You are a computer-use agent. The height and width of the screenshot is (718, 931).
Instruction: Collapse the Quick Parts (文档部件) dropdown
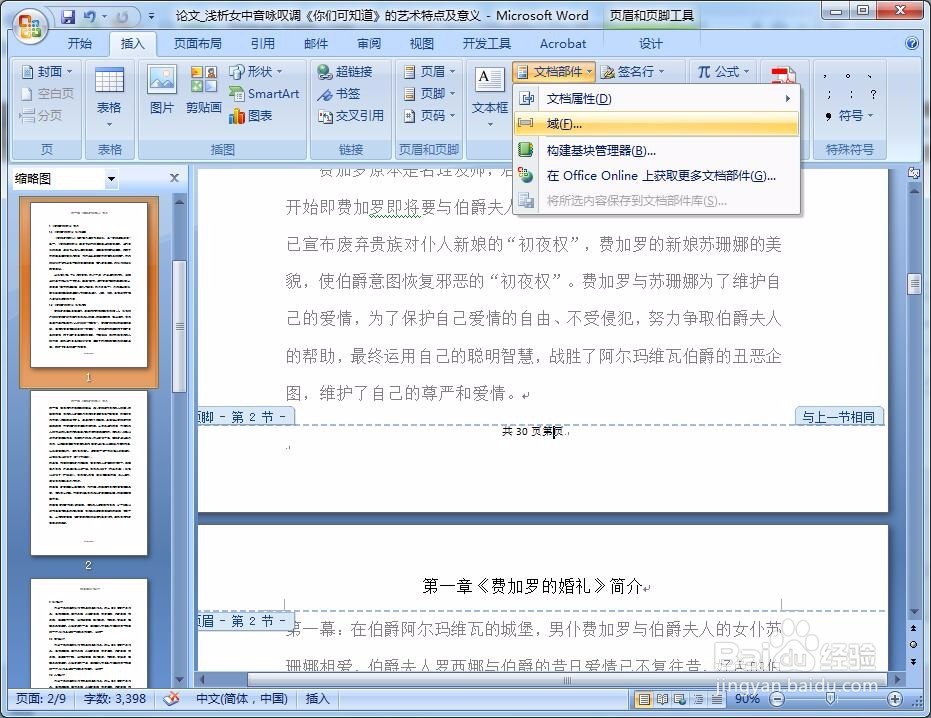(x=553, y=72)
